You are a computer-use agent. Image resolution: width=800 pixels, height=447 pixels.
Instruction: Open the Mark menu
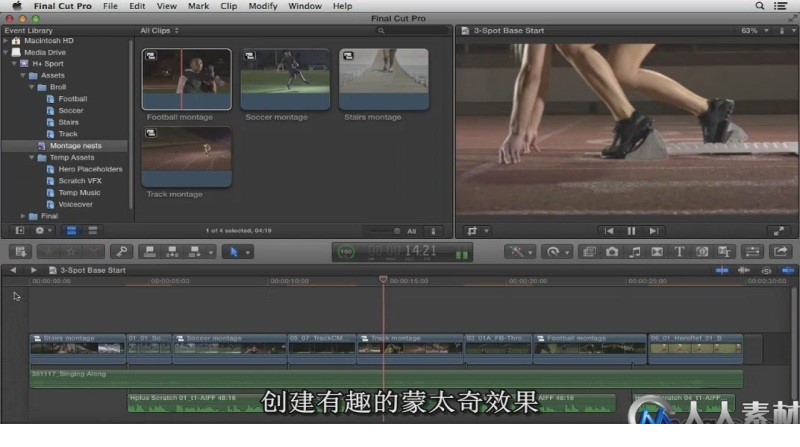pyautogui.click(x=198, y=6)
